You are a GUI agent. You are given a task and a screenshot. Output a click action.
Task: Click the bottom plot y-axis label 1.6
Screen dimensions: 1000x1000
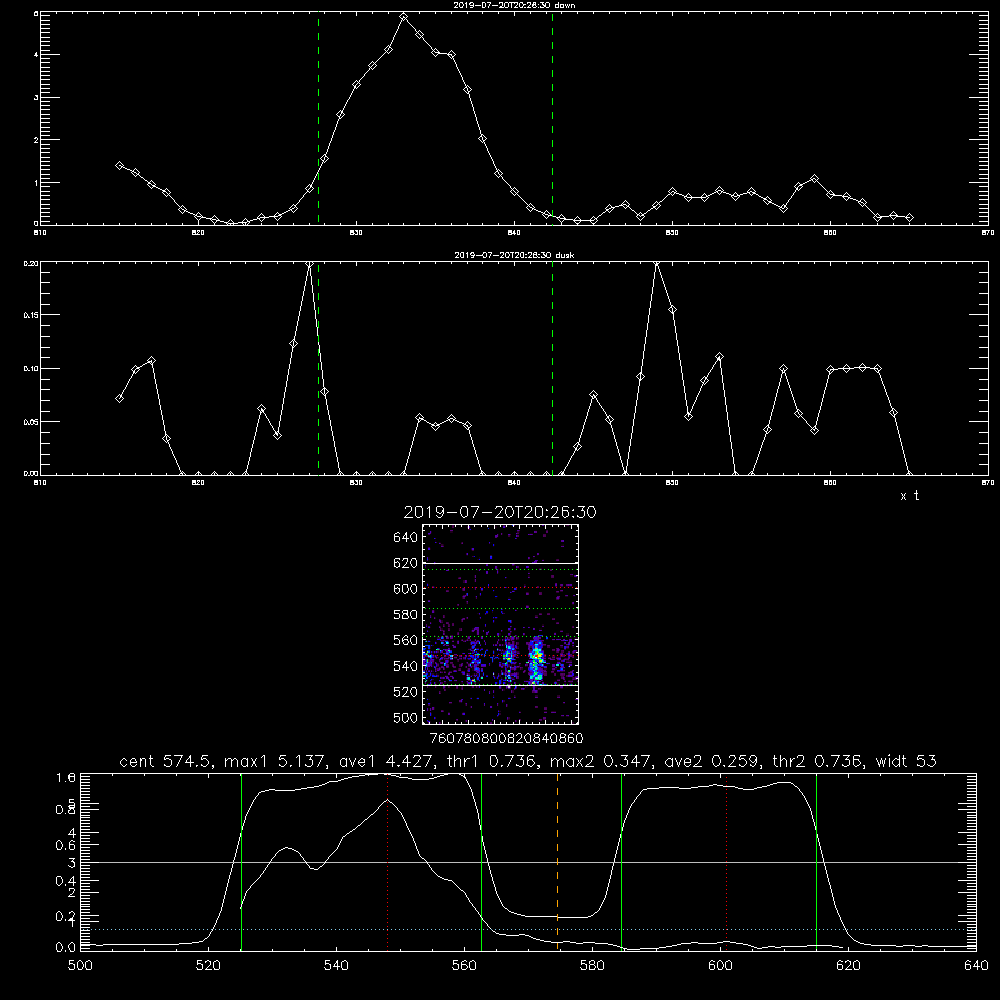click(x=66, y=778)
